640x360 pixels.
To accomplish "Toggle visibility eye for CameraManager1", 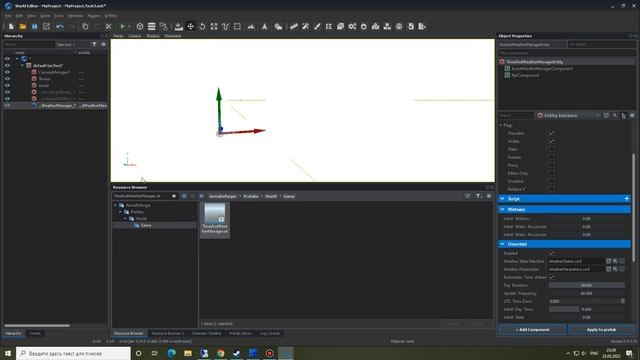I will pyautogui.click(x=7, y=72).
